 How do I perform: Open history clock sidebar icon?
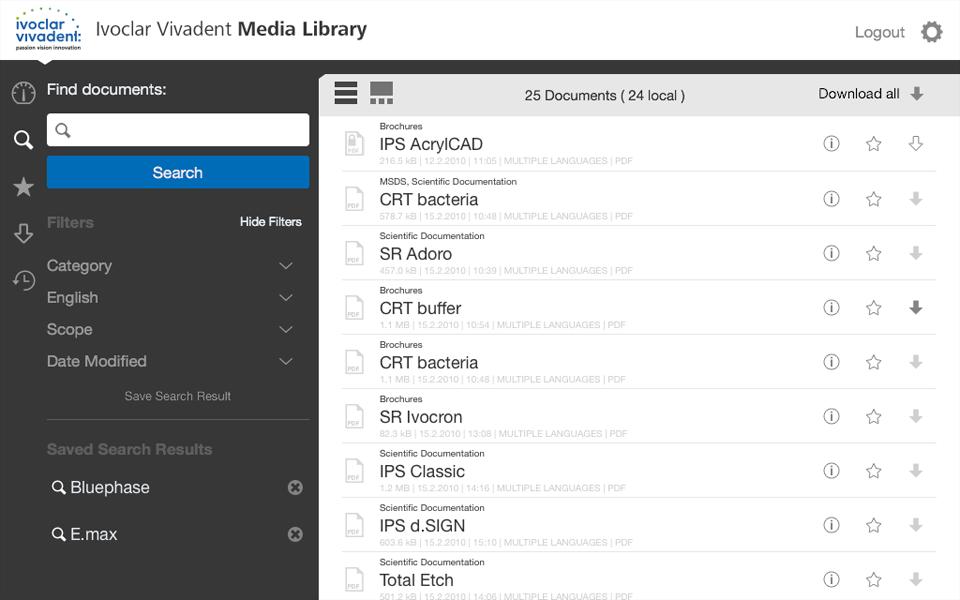[x=23, y=280]
